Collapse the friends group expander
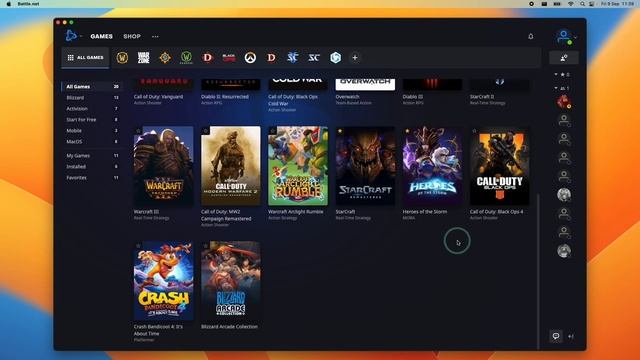640x360 pixels. click(x=556, y=88)
